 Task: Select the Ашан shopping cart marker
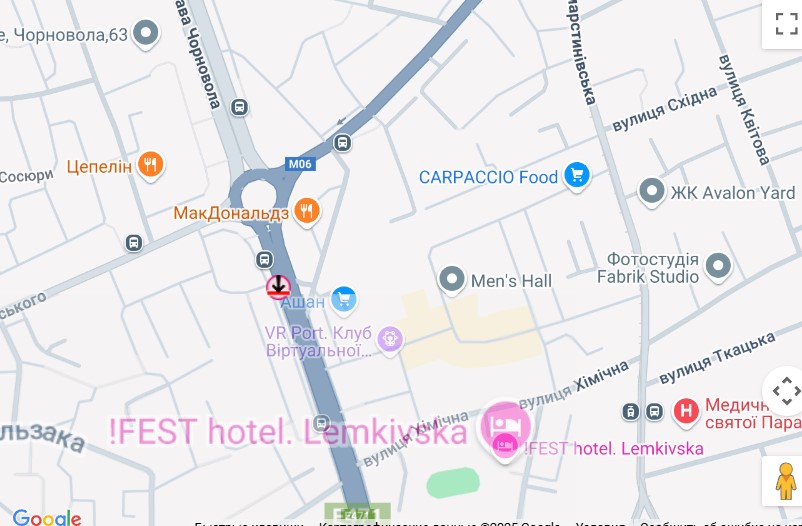(344, 300)
